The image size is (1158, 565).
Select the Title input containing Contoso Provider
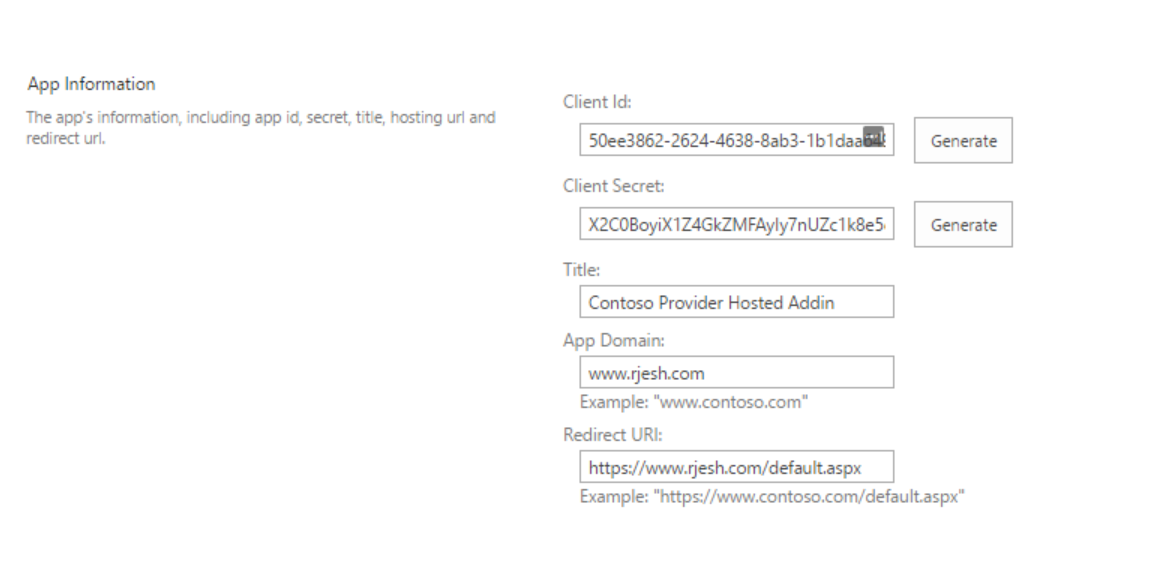pos(736,301)
